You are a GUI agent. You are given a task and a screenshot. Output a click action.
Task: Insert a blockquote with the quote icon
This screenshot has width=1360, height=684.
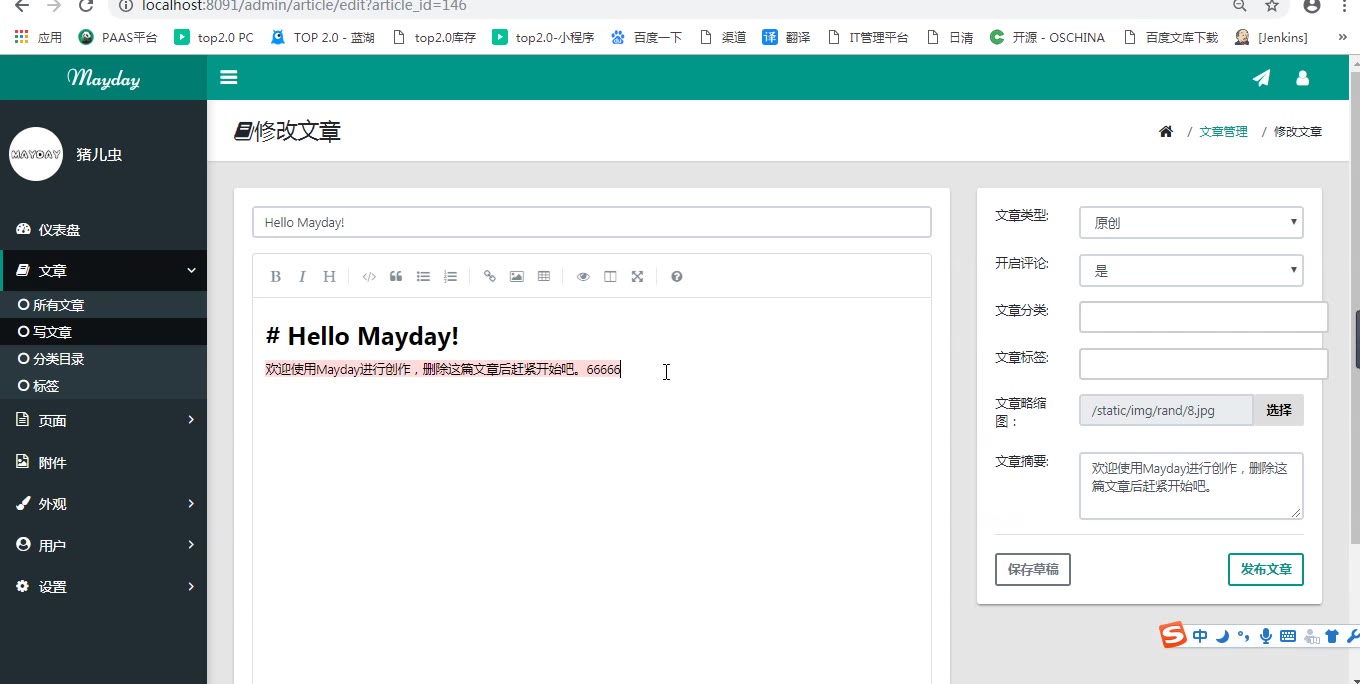(396, 277)
